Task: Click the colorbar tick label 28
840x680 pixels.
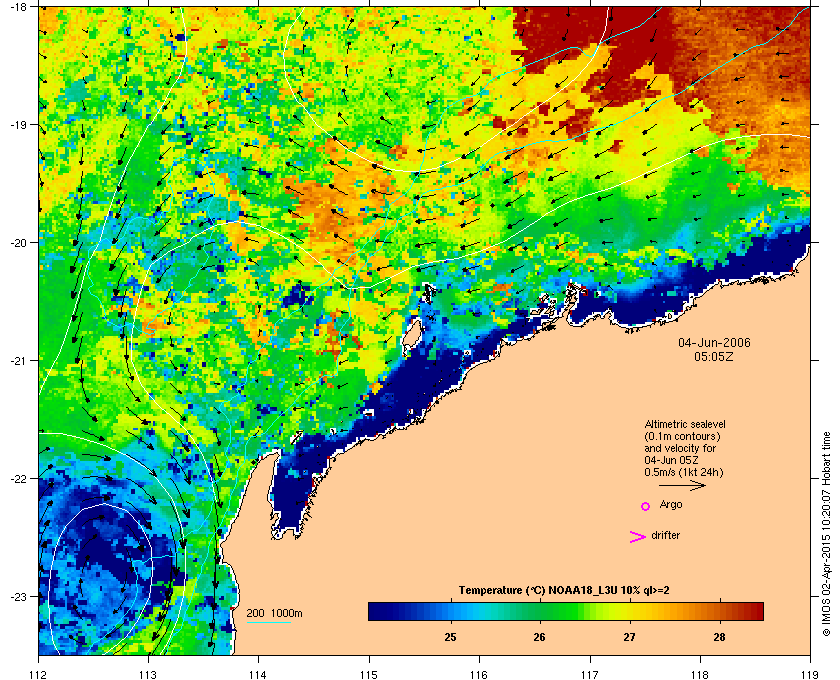Action: 719,637
